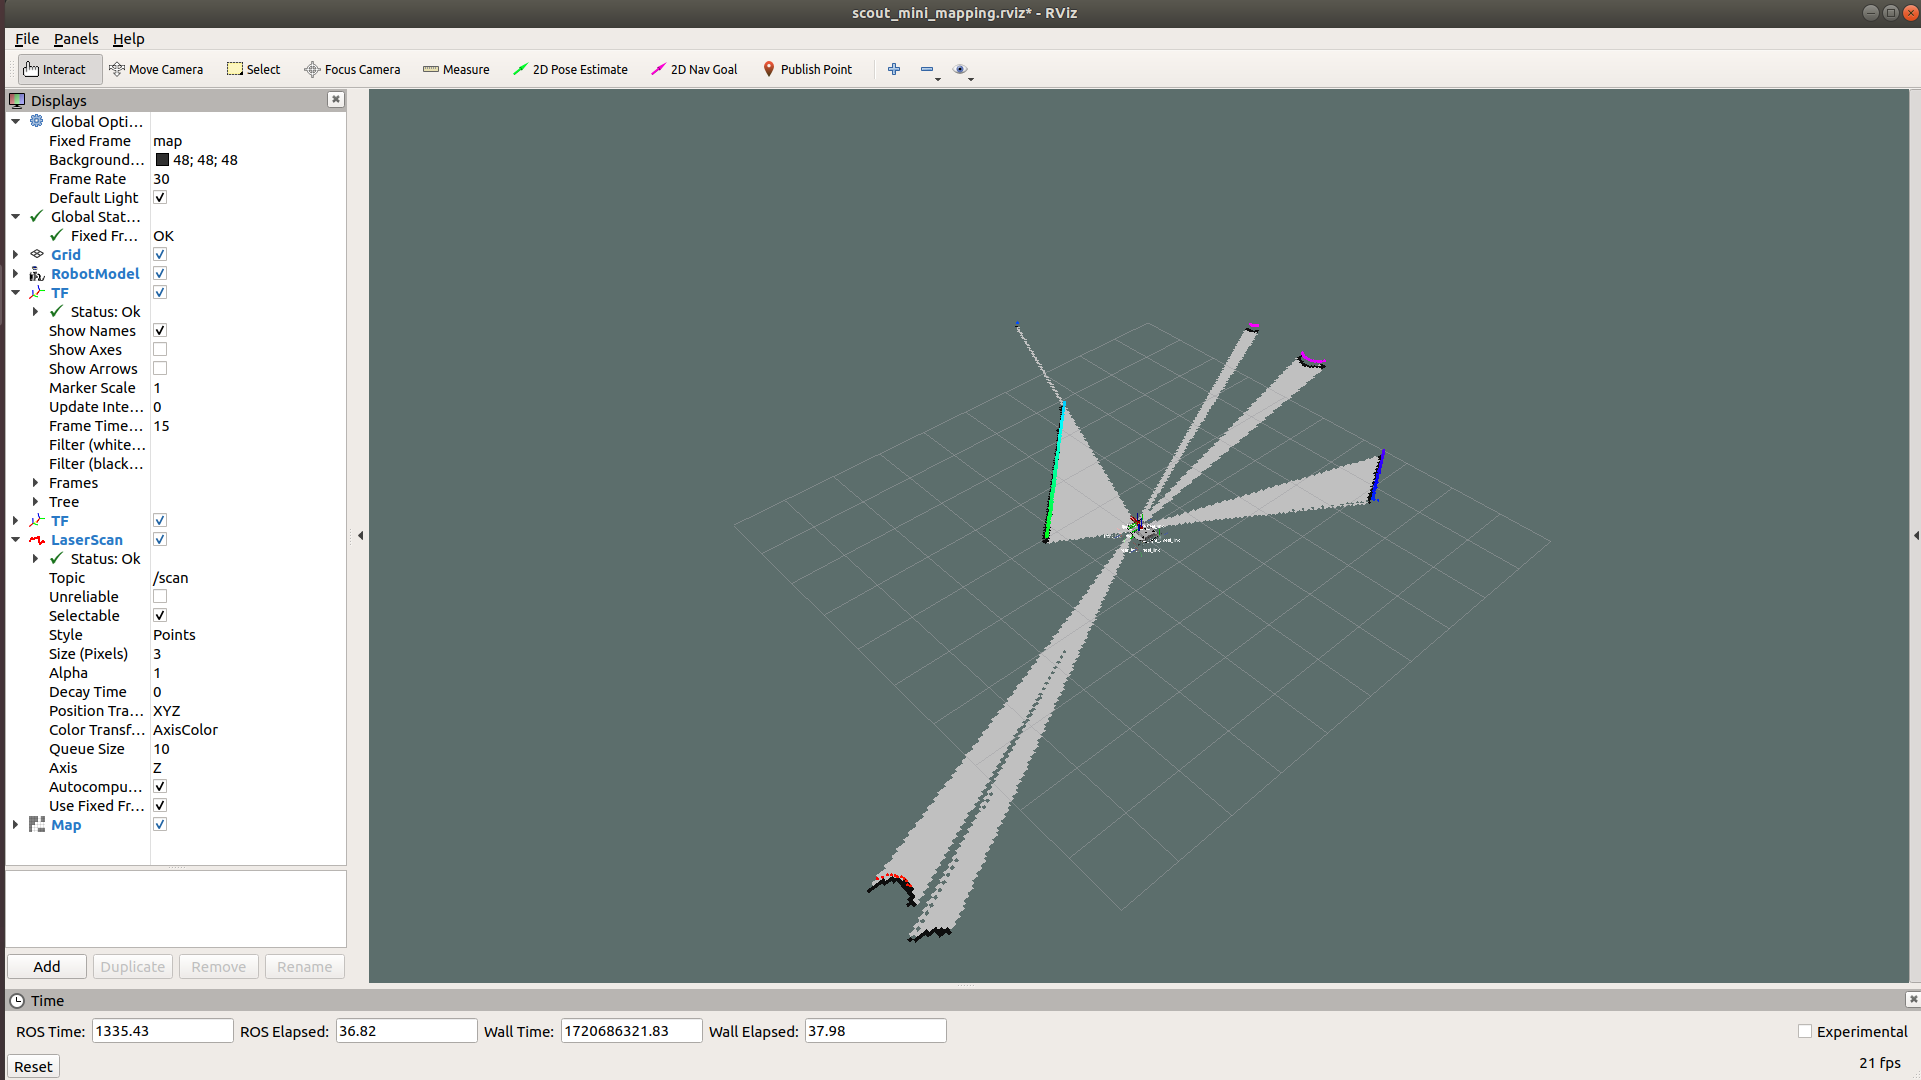Screen dimensions: 1921x1080
Task: Click the Grid display icon
Action: coord(37,254)
